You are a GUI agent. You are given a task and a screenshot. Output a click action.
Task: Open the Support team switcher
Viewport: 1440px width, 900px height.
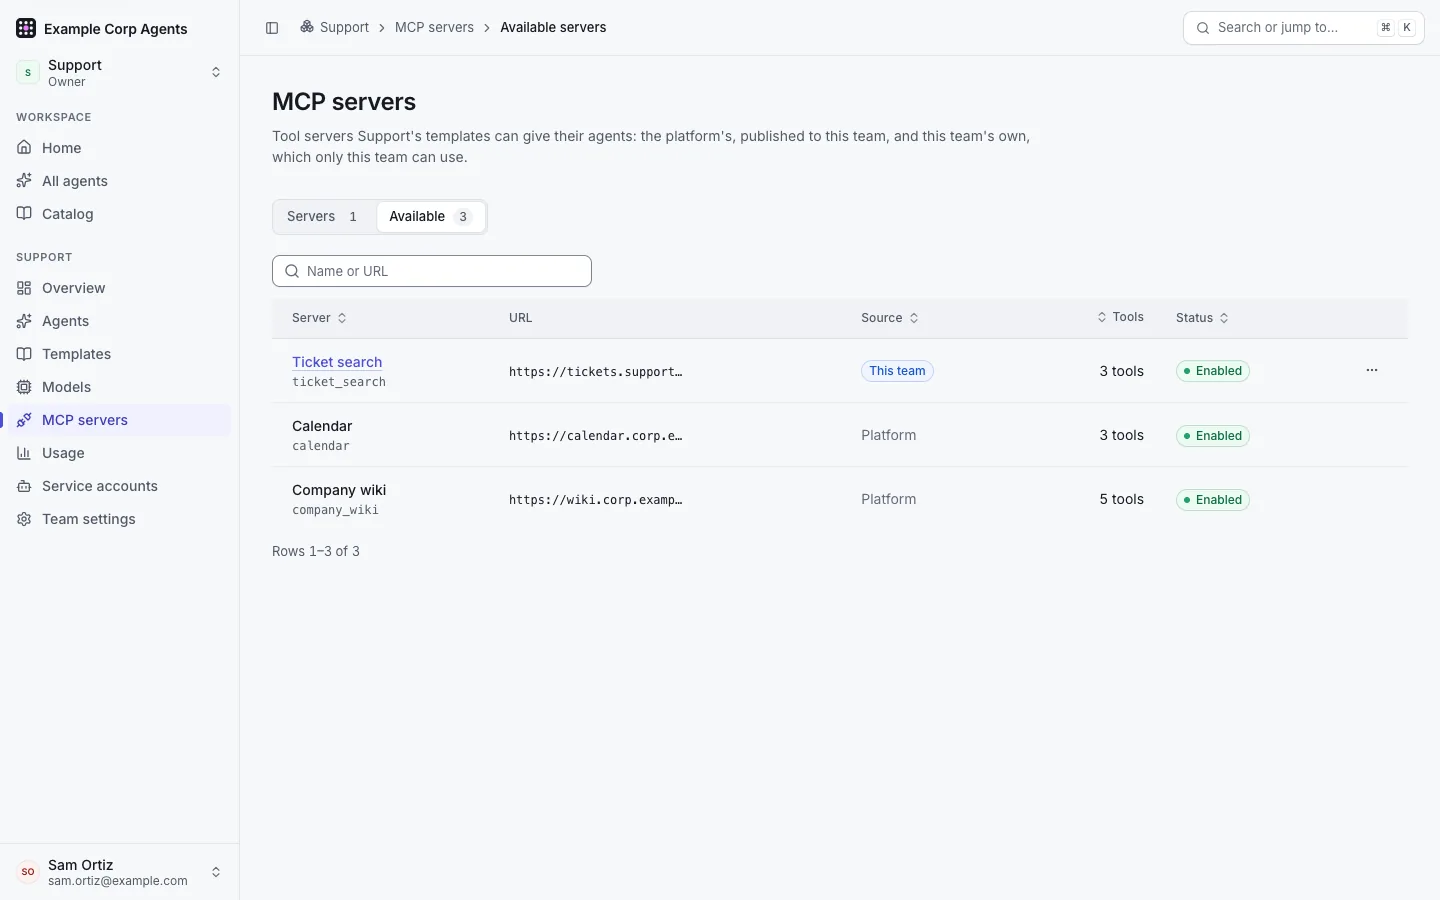coord(120,72)
